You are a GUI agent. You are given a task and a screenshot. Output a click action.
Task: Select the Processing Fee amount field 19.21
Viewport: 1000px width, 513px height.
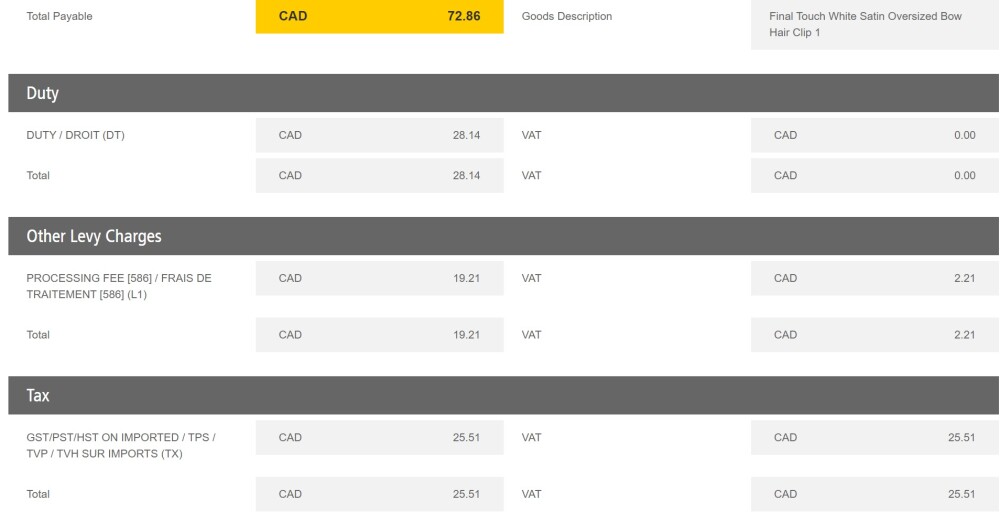379,278
